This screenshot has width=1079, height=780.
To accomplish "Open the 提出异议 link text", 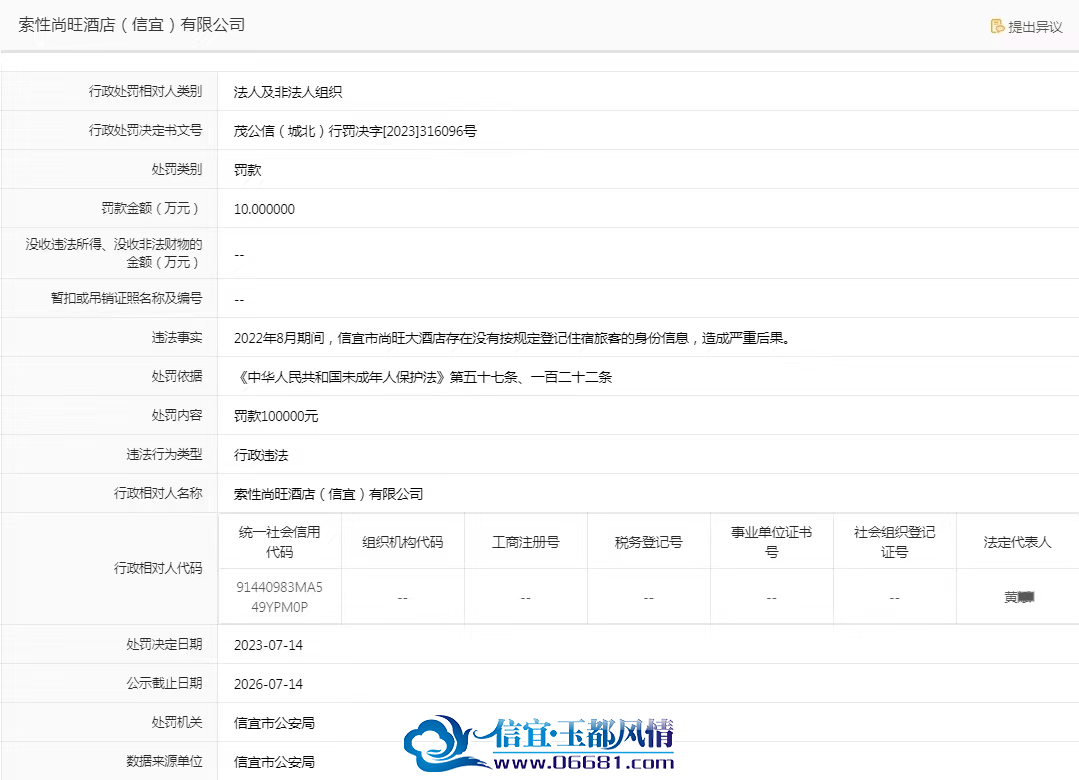I will click(x=1036, y=27).
